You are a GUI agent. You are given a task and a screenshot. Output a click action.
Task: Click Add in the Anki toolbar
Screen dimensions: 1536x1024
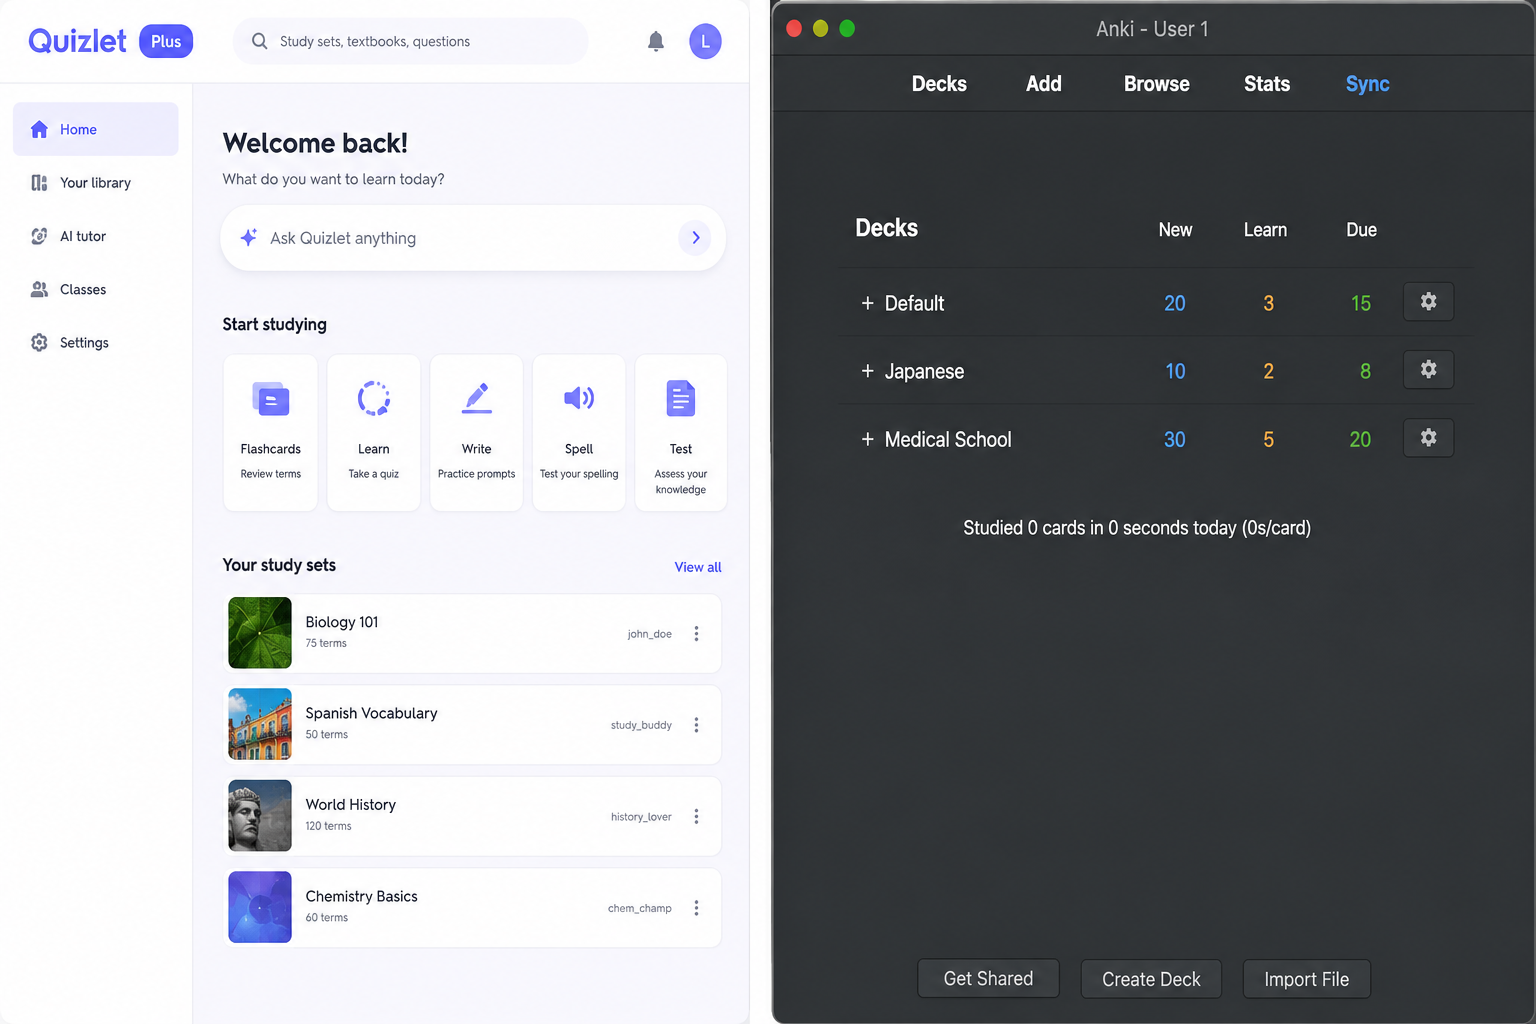tap(1043, 84)
